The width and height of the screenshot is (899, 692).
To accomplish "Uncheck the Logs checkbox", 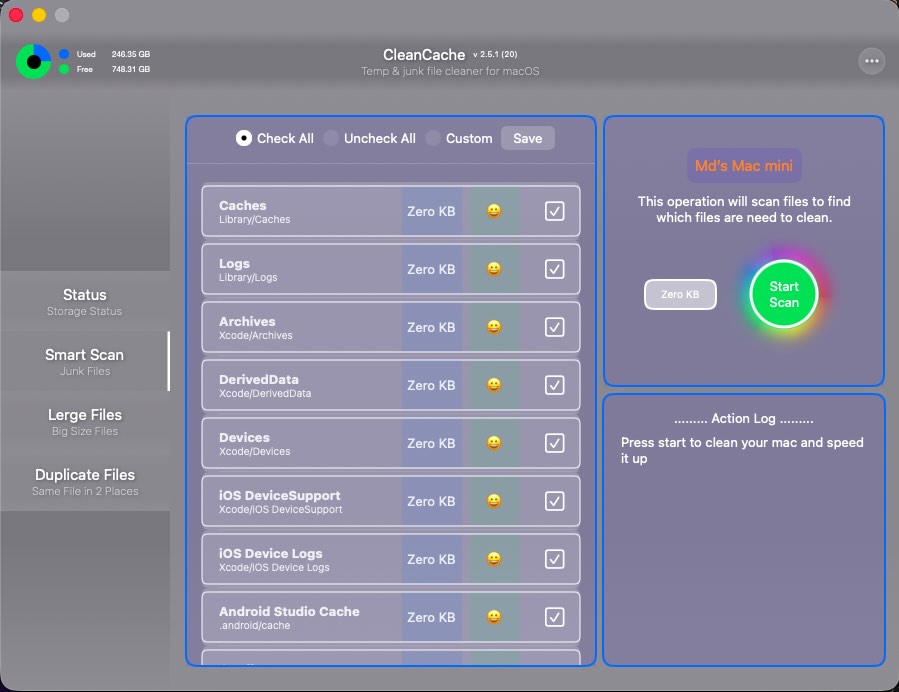I will (554, 269).
